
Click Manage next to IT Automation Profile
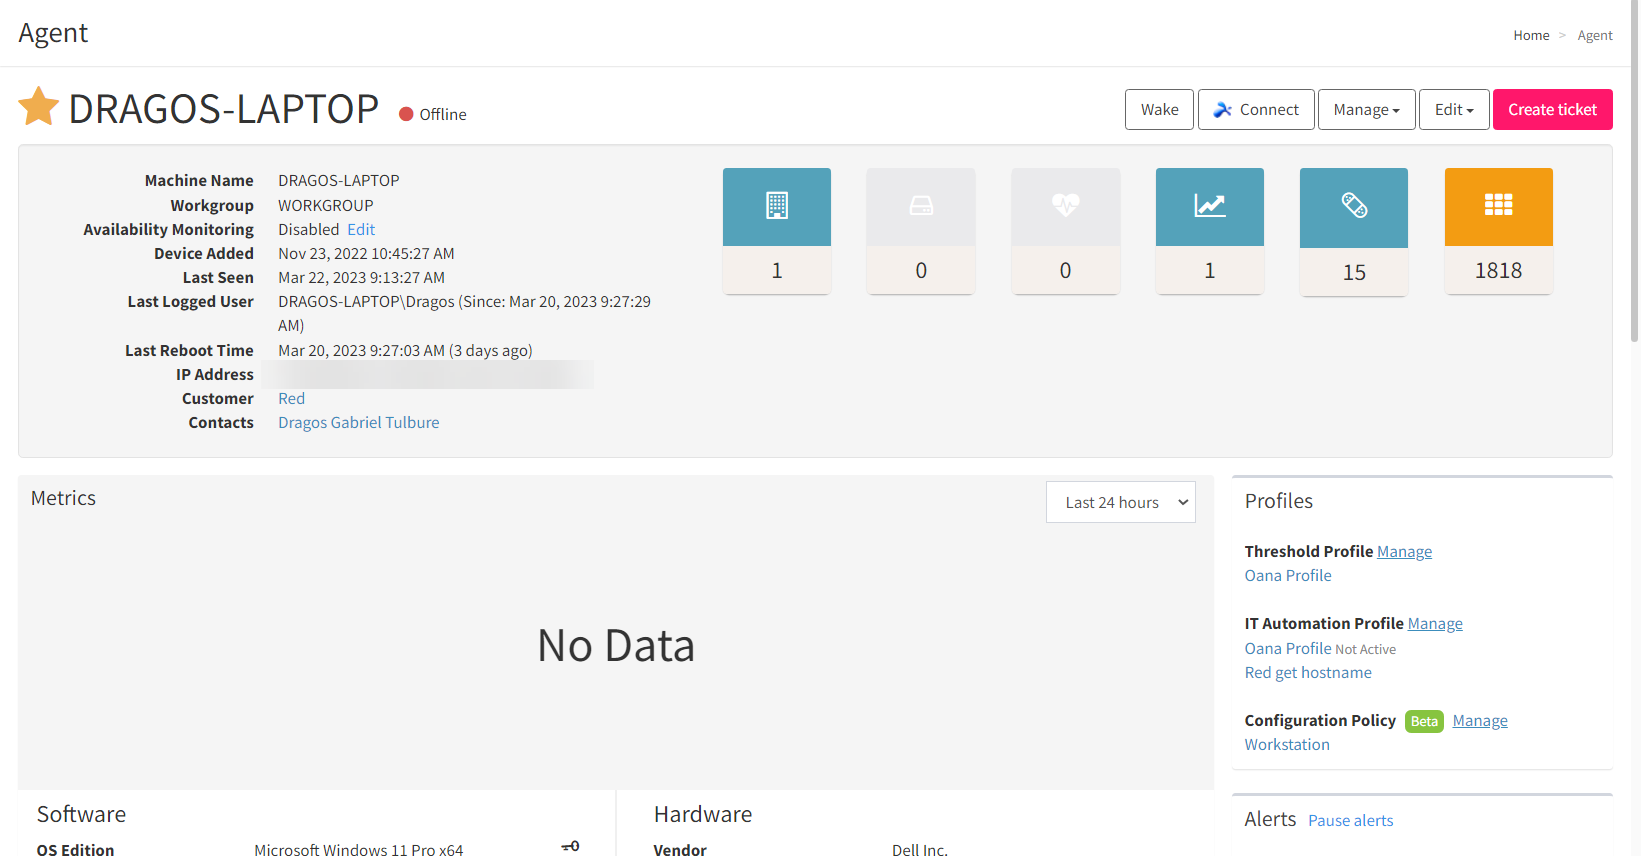[x=1435, y=623]
